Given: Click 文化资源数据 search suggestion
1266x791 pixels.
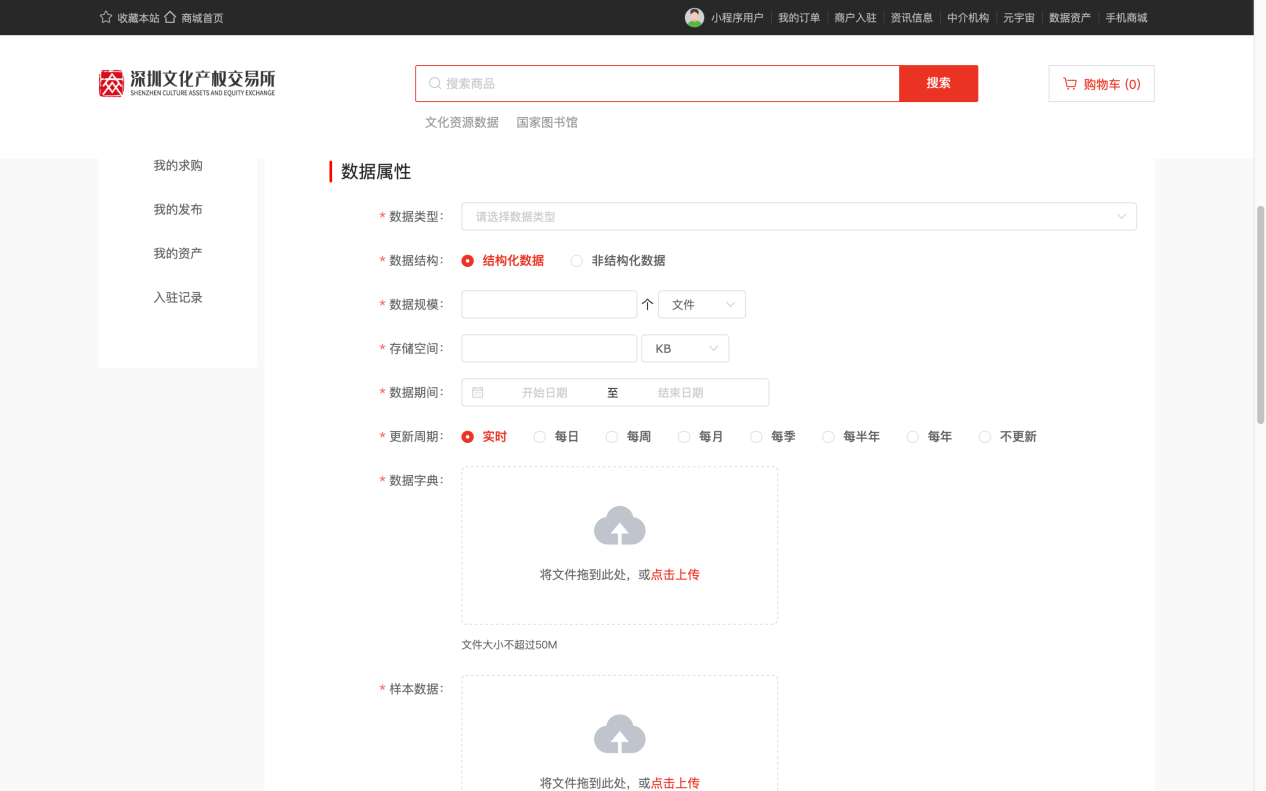Looking at the screenshot, I should click(462, 122).
